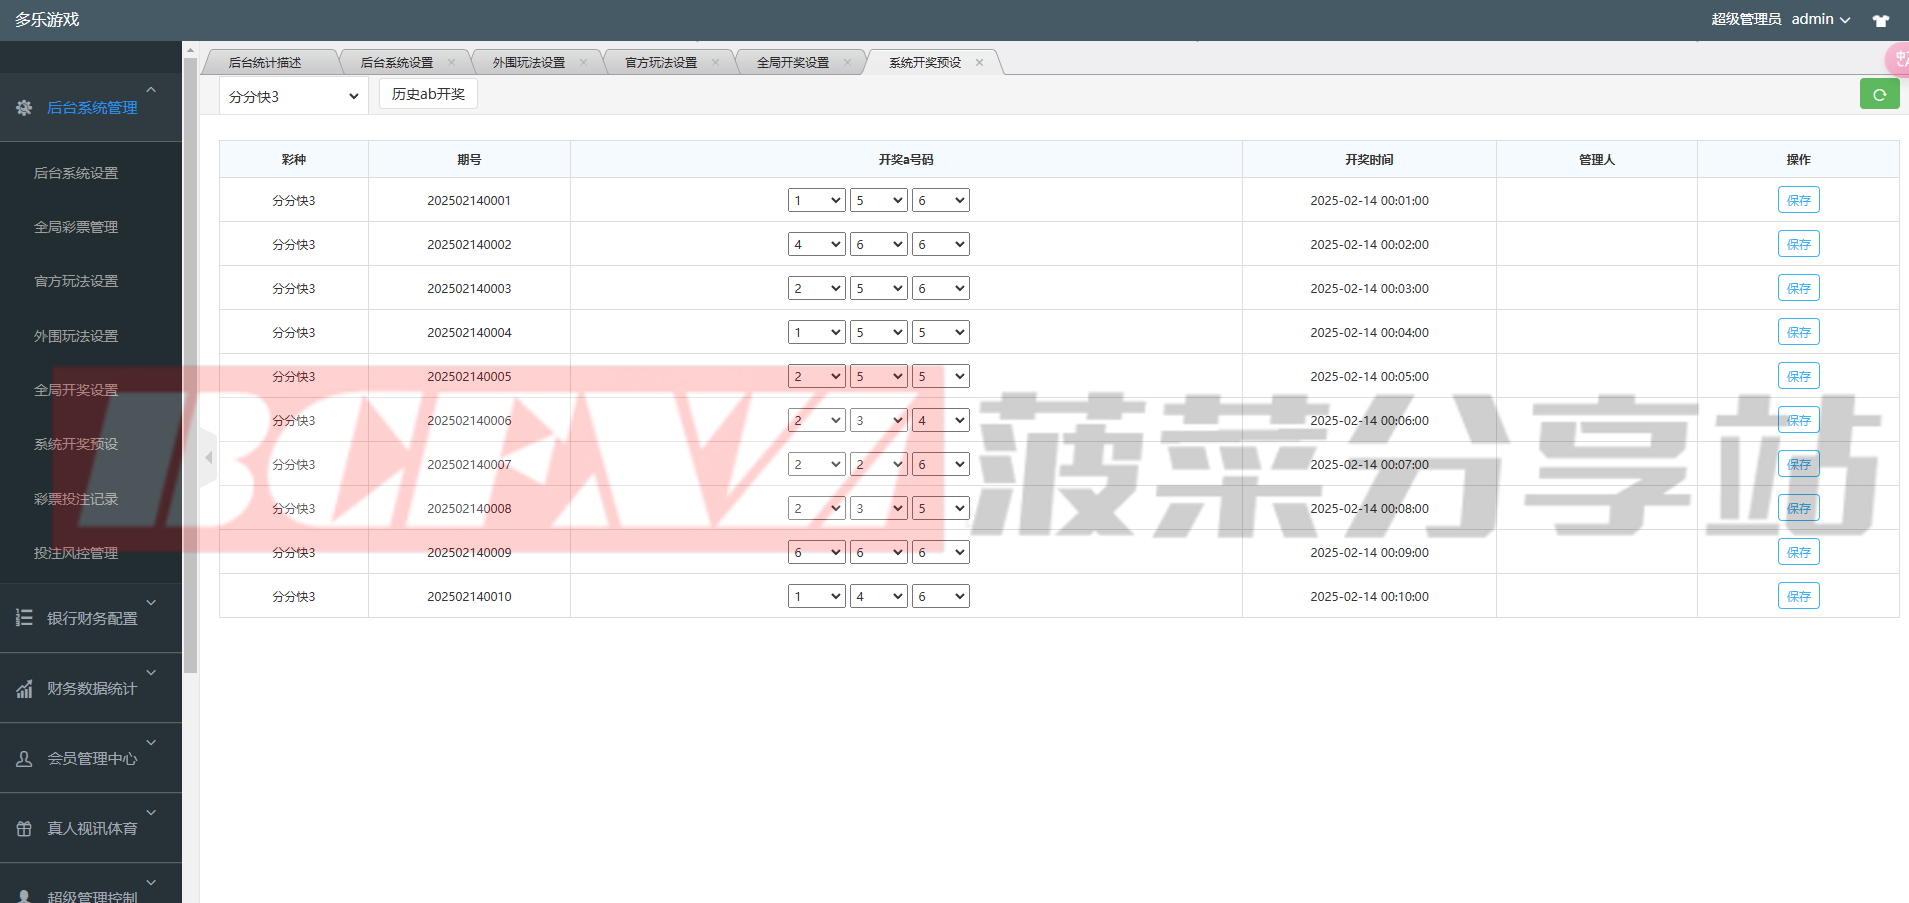Click the 历史ab开奖 button
This screenshot has width=1909, height=903.
click(x=428, y=94)
